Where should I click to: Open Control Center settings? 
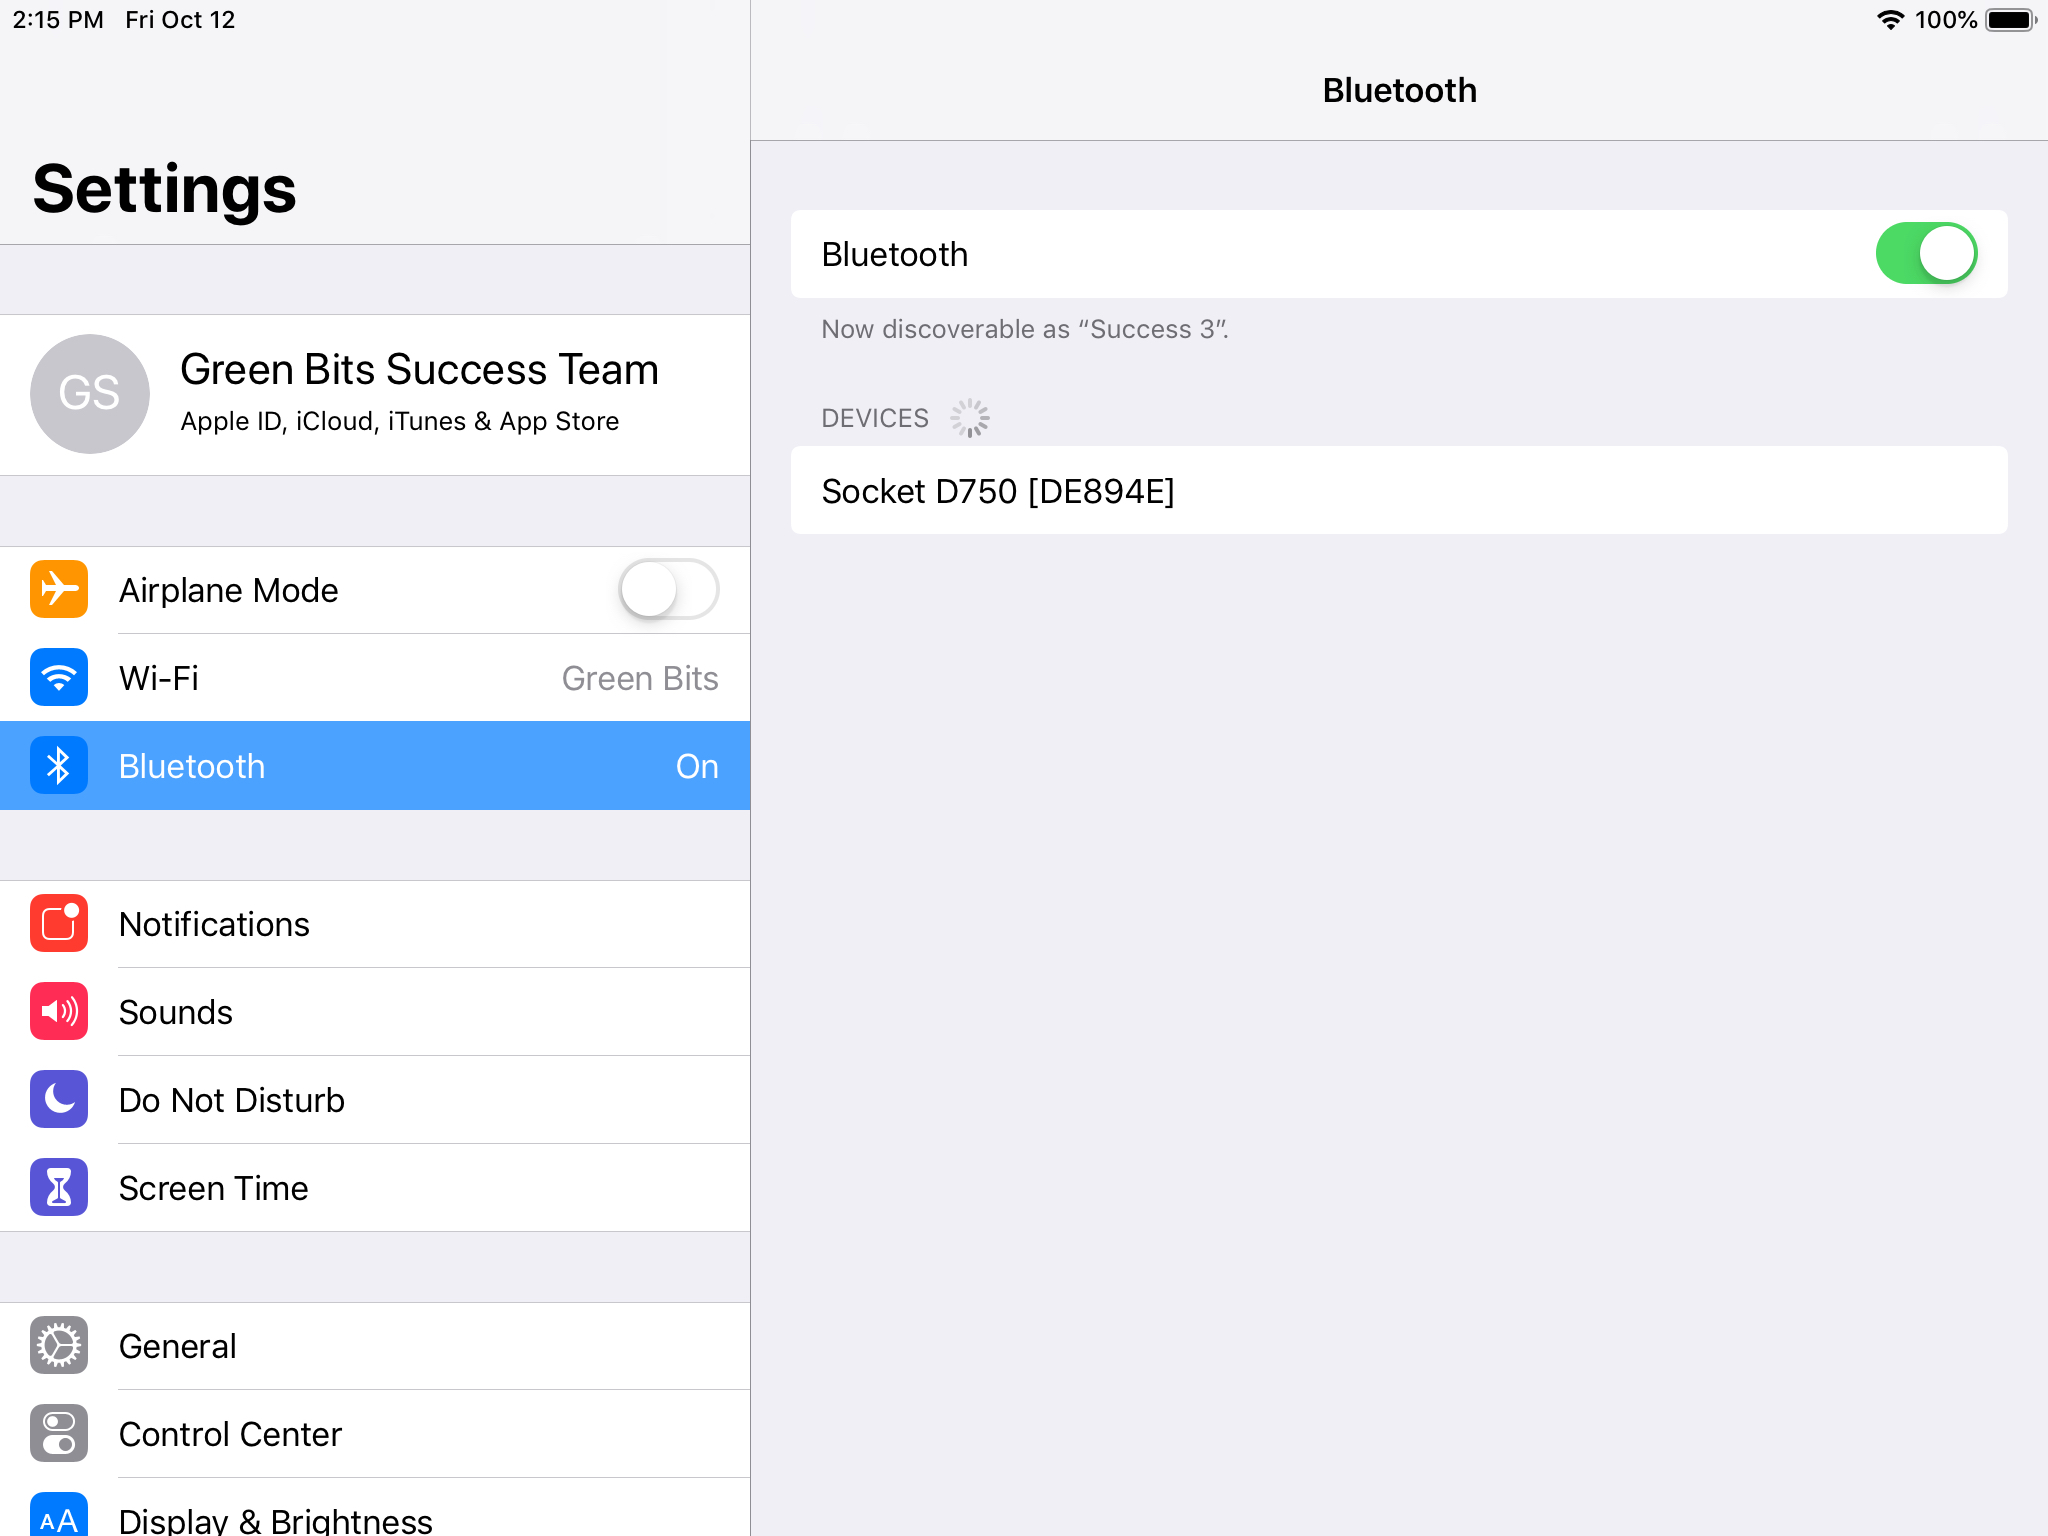pos(375,1434)
